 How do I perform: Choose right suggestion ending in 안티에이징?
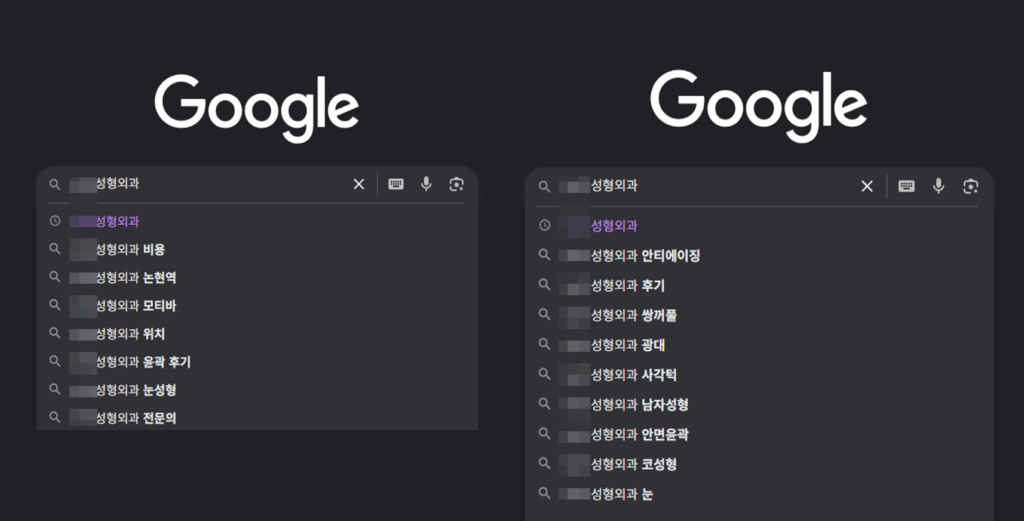(x=759, y=255)
